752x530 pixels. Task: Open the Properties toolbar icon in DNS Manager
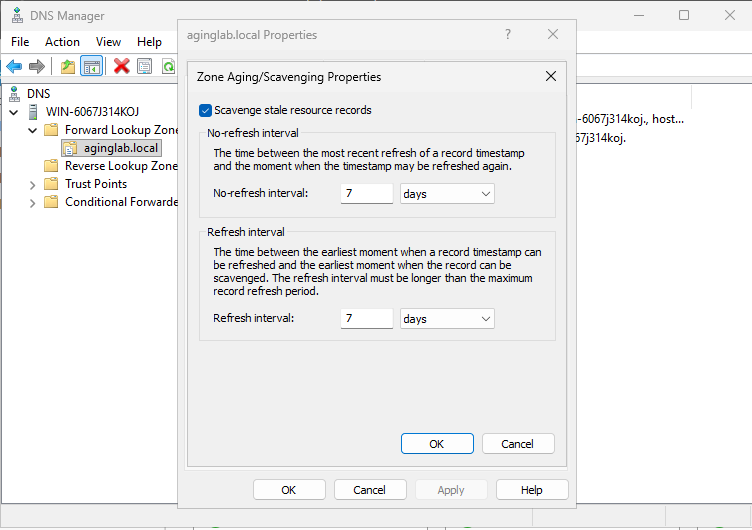click(x=144, y=66)
